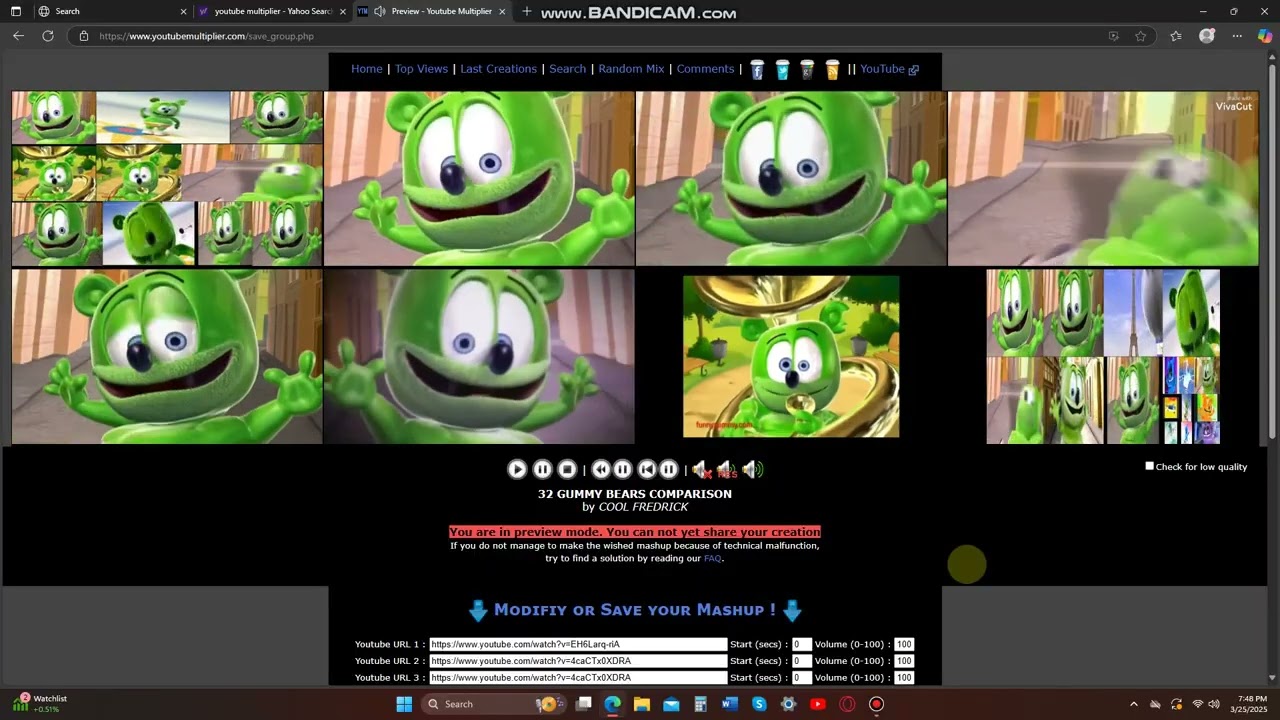The width and height of the screenshot is (1280, 720).
Task: Click the tuba Gummy Bear video
Action: (x=791, y=356)
